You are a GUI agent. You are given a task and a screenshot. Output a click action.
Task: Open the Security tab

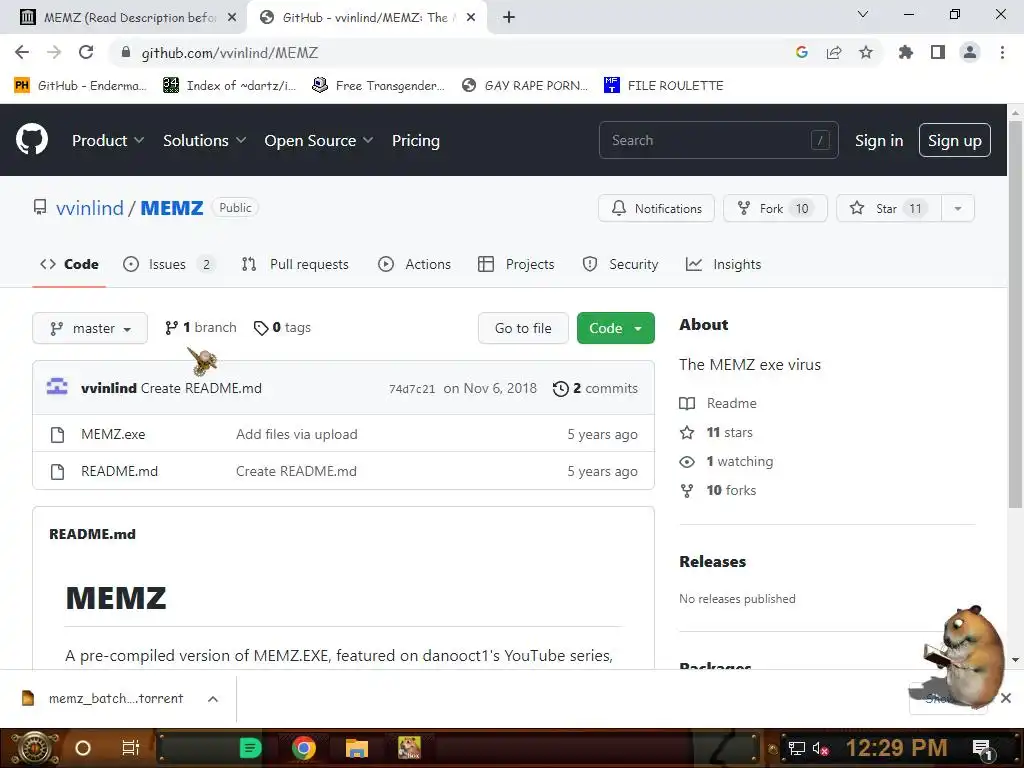(620, 264)
